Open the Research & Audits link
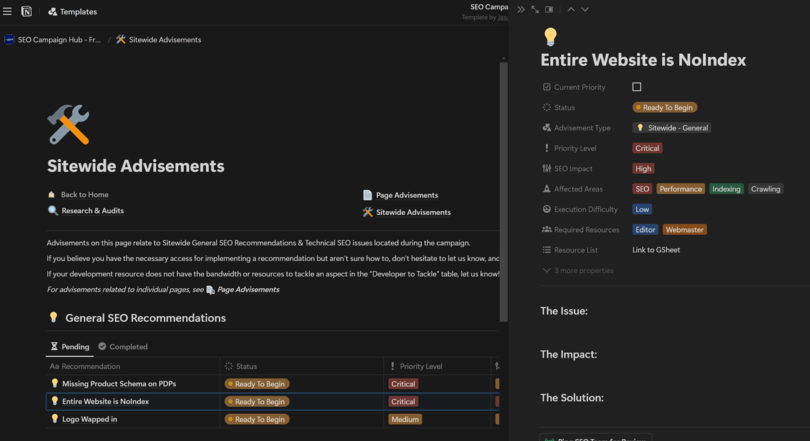 (x=92, y=211)
